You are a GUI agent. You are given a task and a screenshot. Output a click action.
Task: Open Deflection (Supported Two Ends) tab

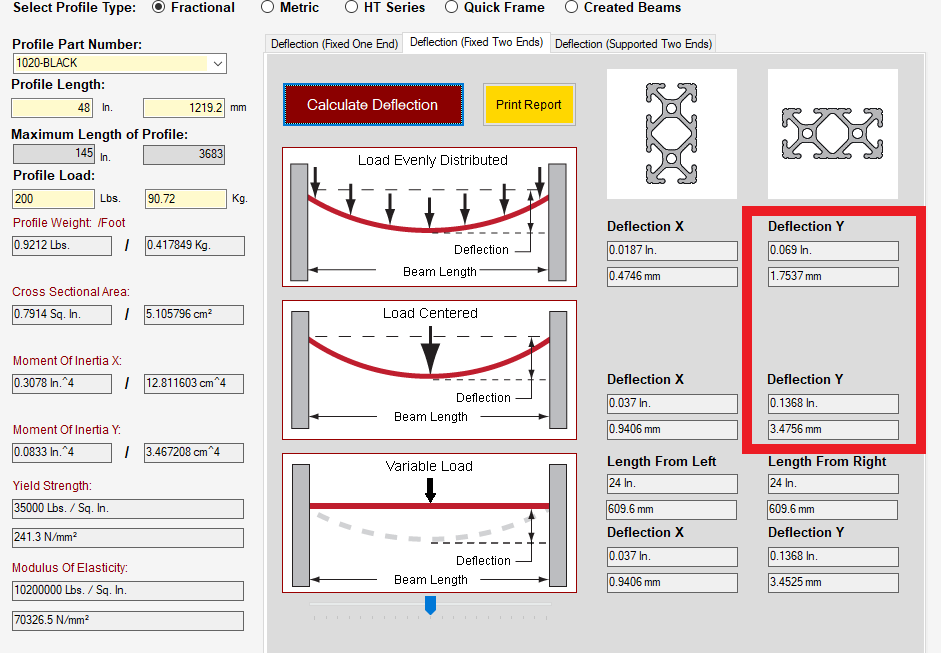[x=633, y=44]
